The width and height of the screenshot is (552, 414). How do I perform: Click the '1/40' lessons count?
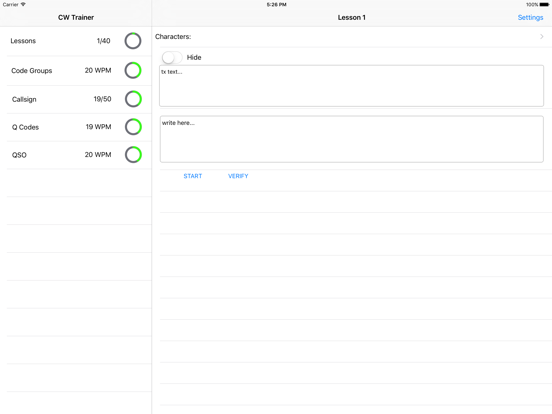coord(104,41)
